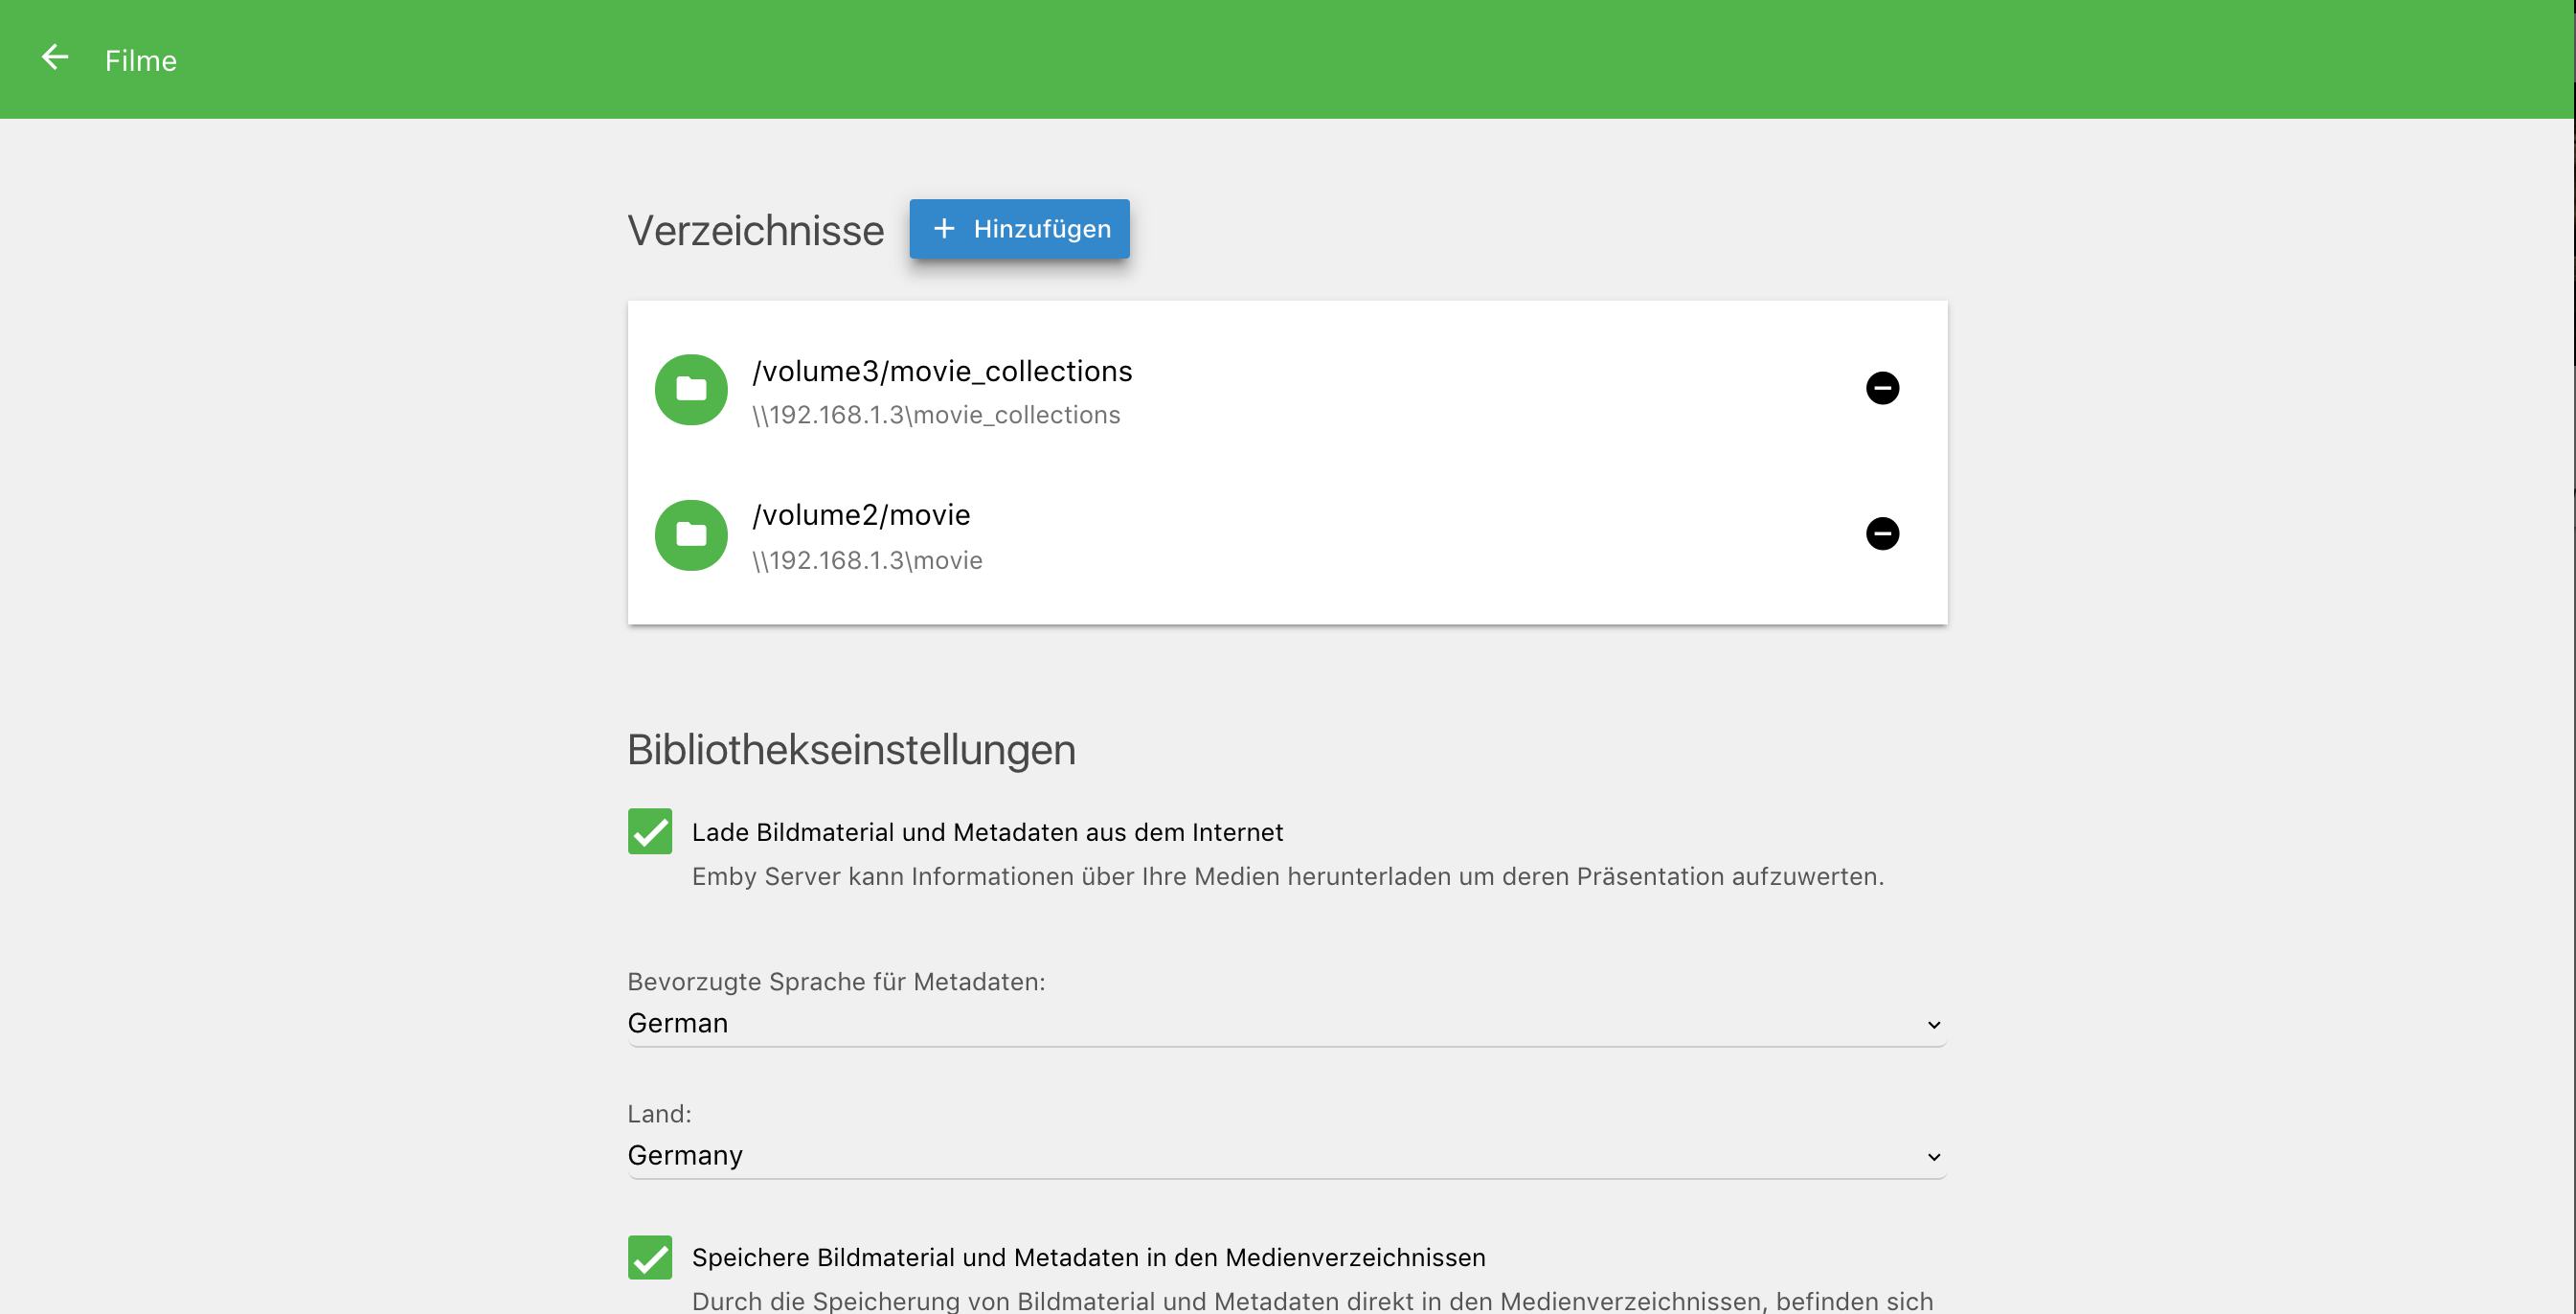Click the Filme page title
Screen dimensions: 2576x1314
click(141, 60)
